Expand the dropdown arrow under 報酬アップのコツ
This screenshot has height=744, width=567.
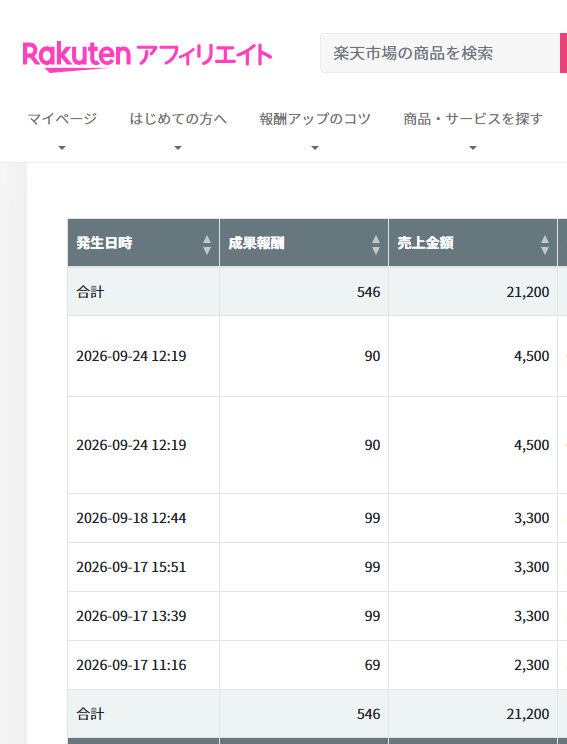[315, 148]
